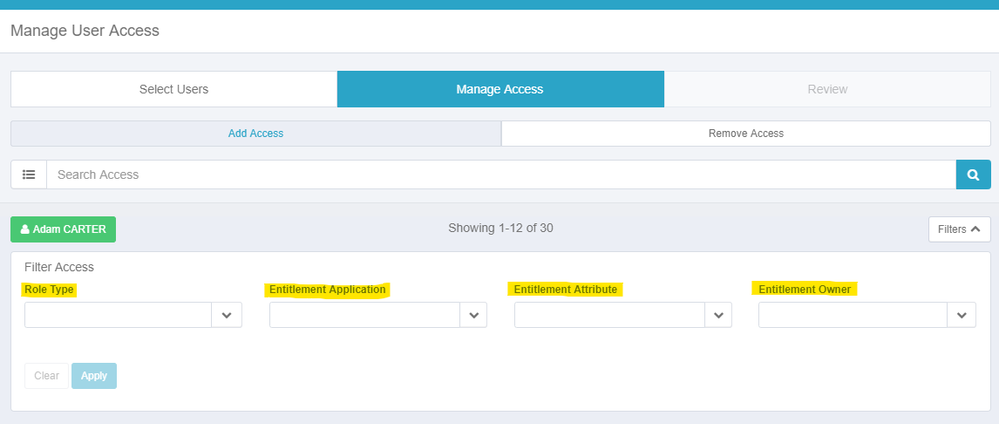Image resolution: width=999 pixels, height=424 pixels.
Task: Go back to the Select Users step
Action: [x=174, y=89]
